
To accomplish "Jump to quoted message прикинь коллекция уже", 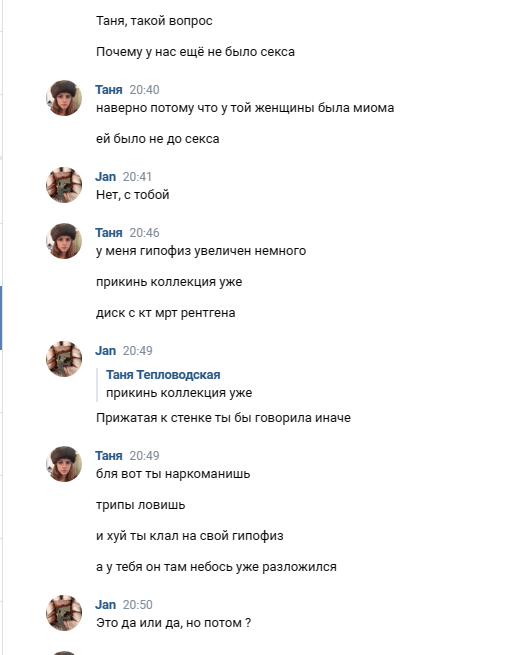I will pos(179,393).
